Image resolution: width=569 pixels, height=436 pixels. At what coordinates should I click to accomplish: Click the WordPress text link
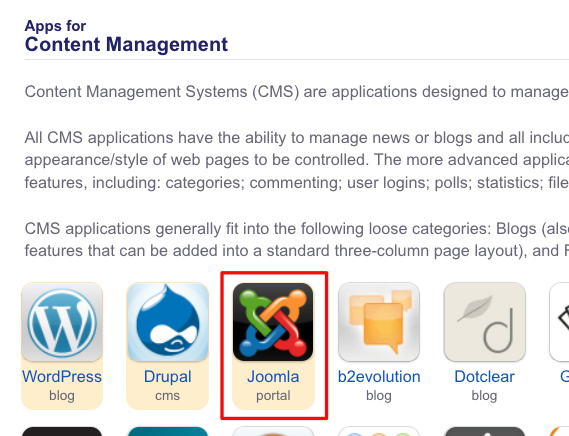coord(62,376)
